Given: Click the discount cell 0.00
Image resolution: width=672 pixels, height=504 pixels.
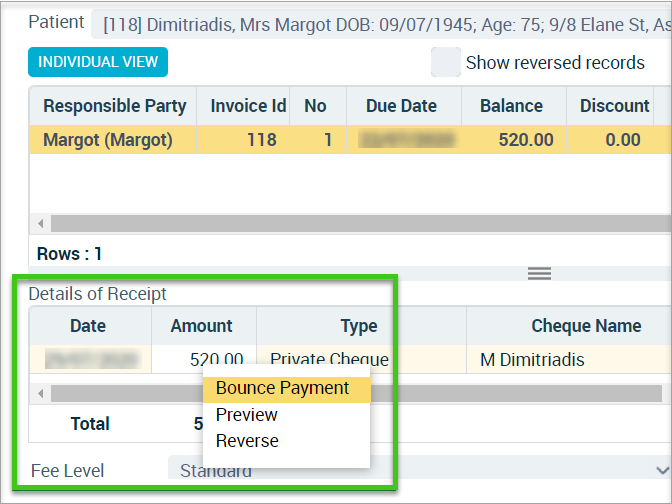Looking at the screenshot, I should click(610, 139).
